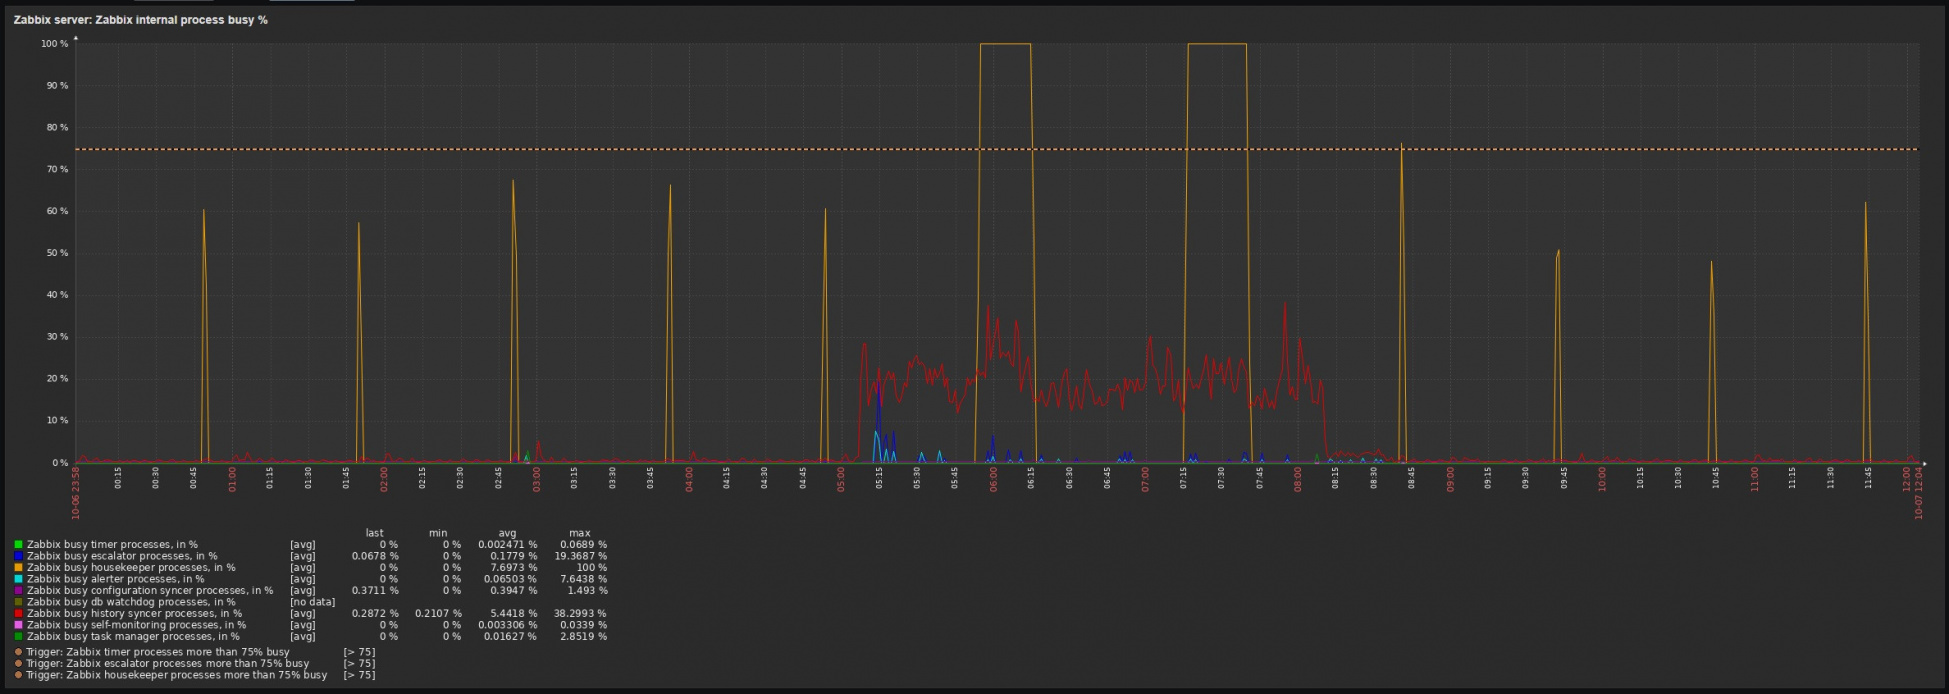Screen dimensions: 1949x694
Task: Click the '07:15' time axis label
Action: click(1184, 478)
